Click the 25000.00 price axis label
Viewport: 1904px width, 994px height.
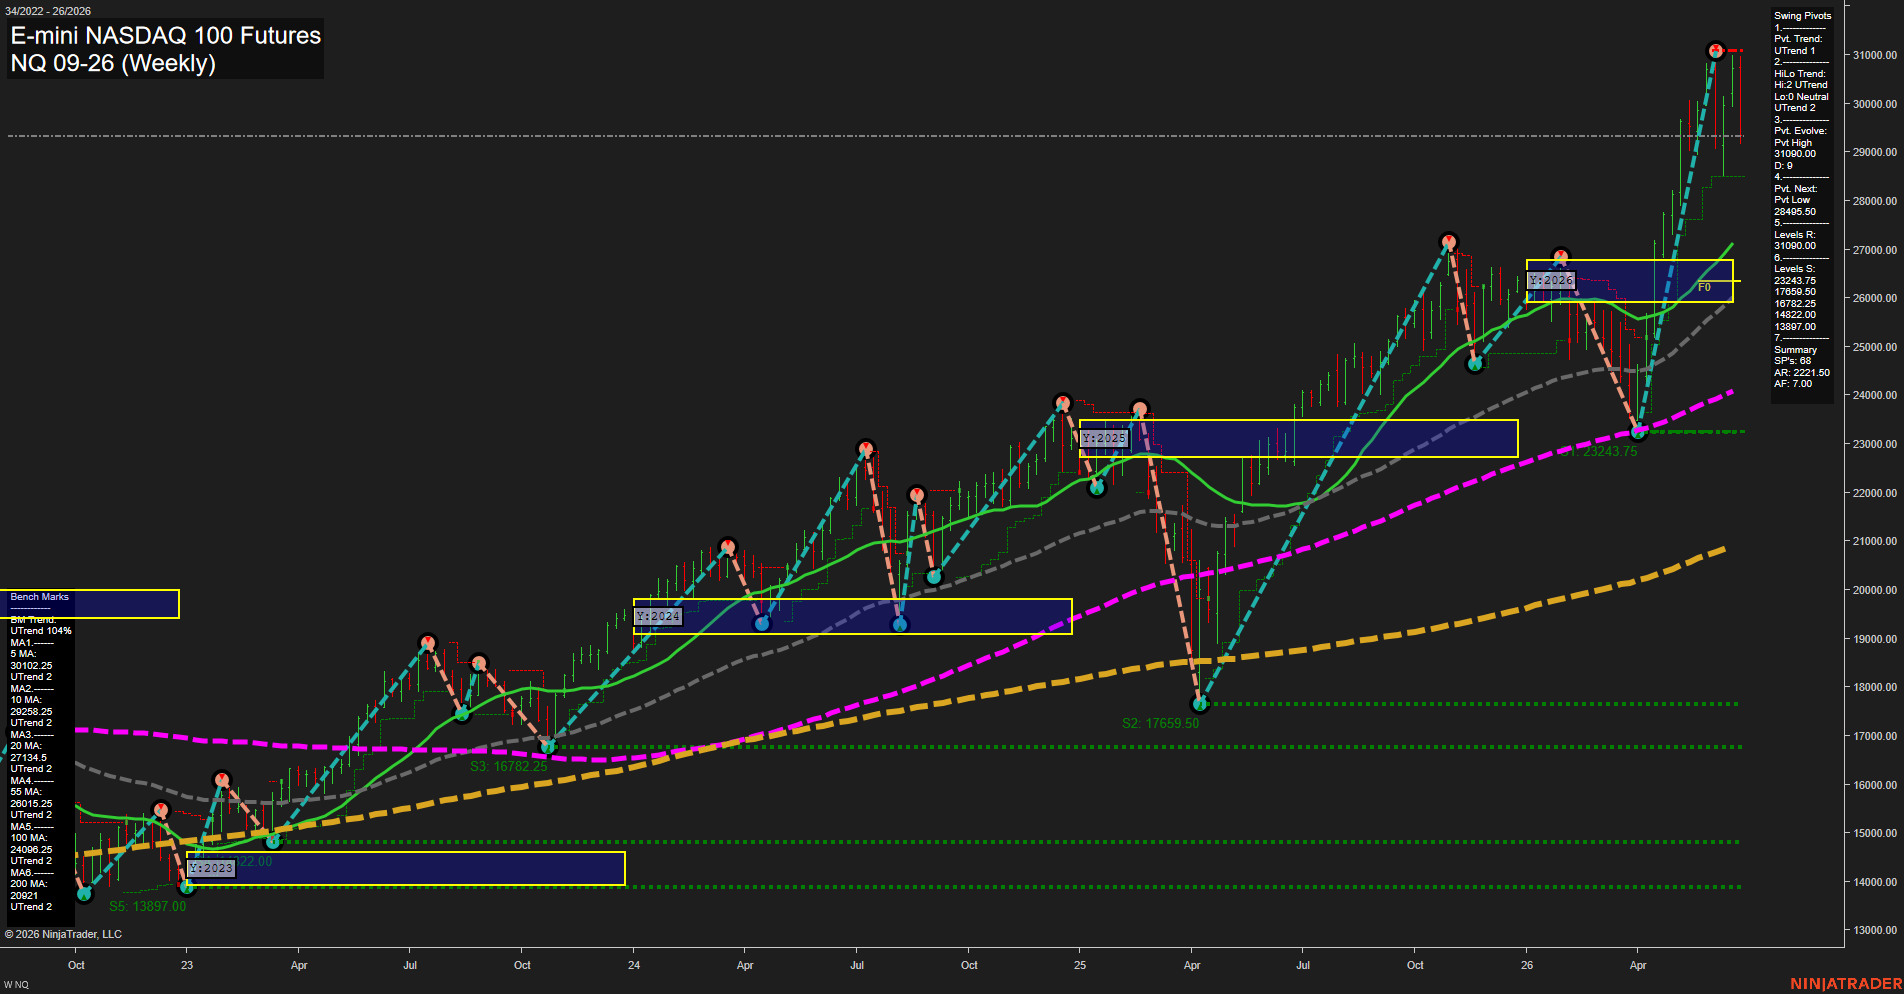[1875, 348]
